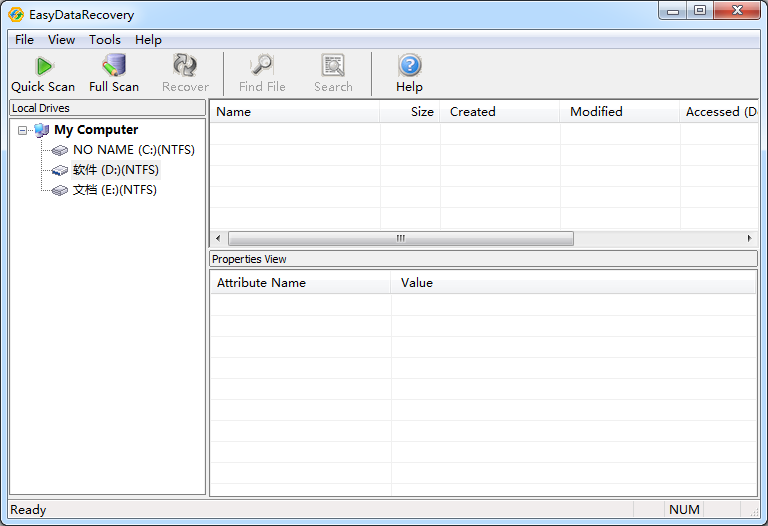Click the My Computer icon in the tree
This screenshot has width=768, height=526.
coord(41,130)
